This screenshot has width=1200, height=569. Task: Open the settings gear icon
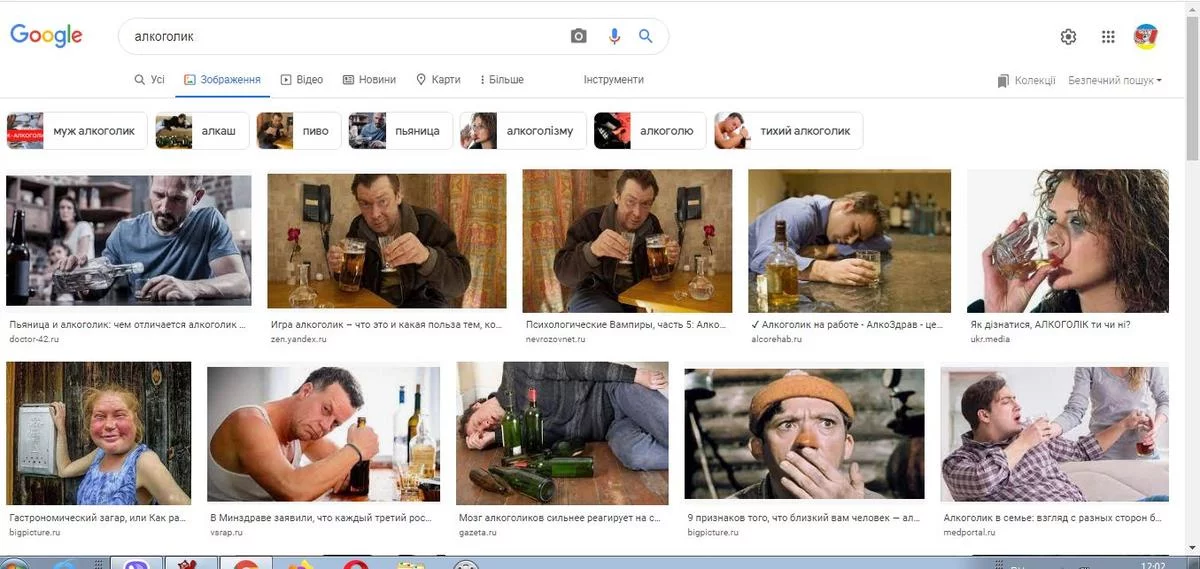pos(1068,37)
